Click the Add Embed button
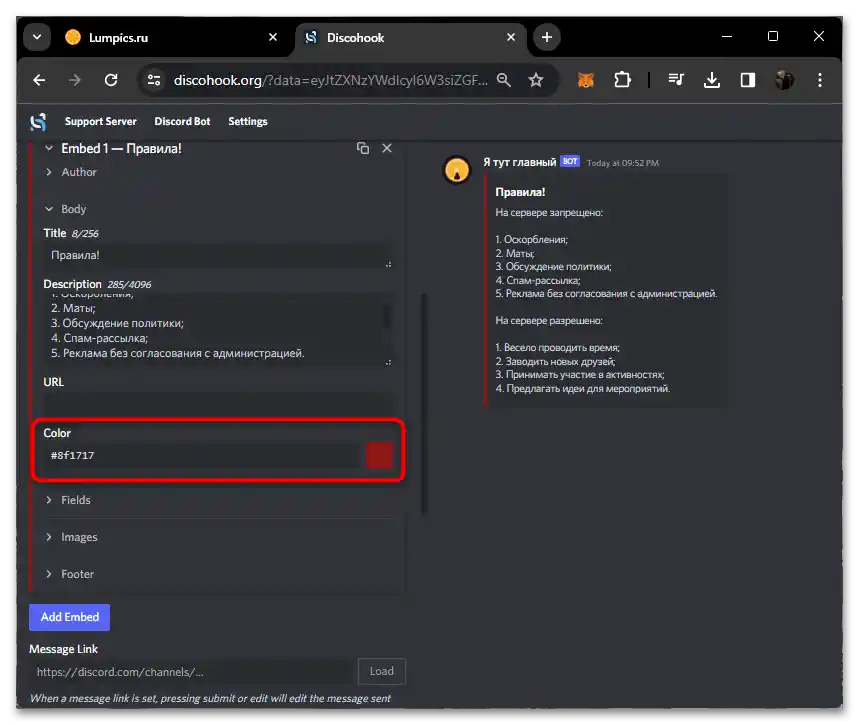 pos(70,618)
